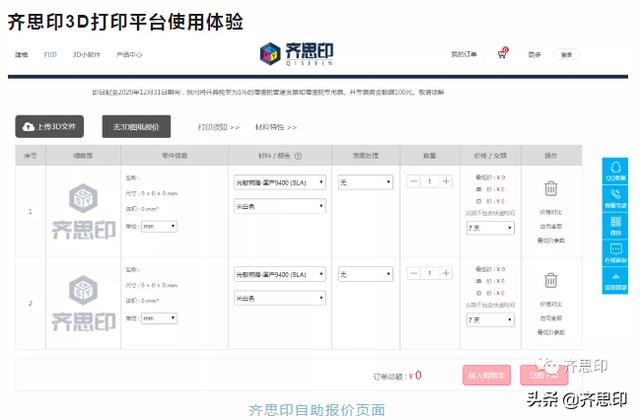Screen dimensions: 640x420
Task: Increase quantity in row 1 with plus
Action: point(446,181)
